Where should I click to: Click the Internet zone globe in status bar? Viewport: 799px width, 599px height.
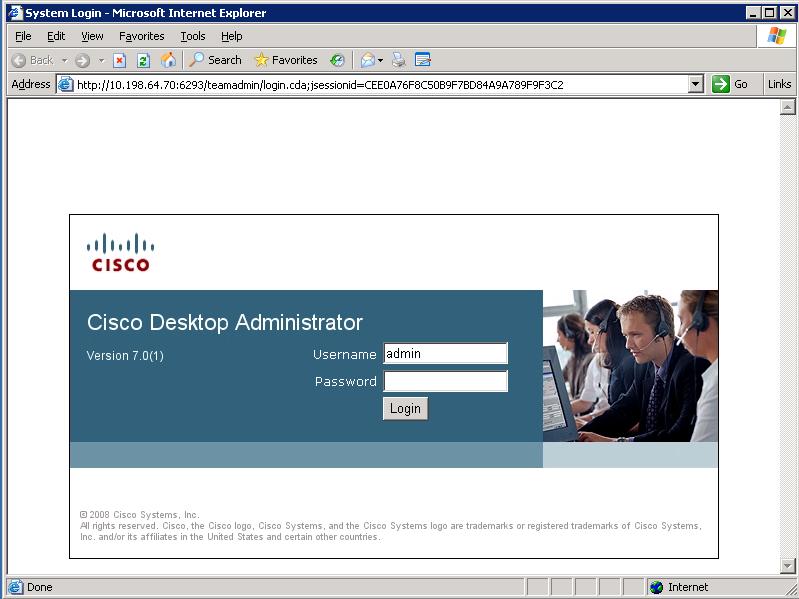point(656,587)
